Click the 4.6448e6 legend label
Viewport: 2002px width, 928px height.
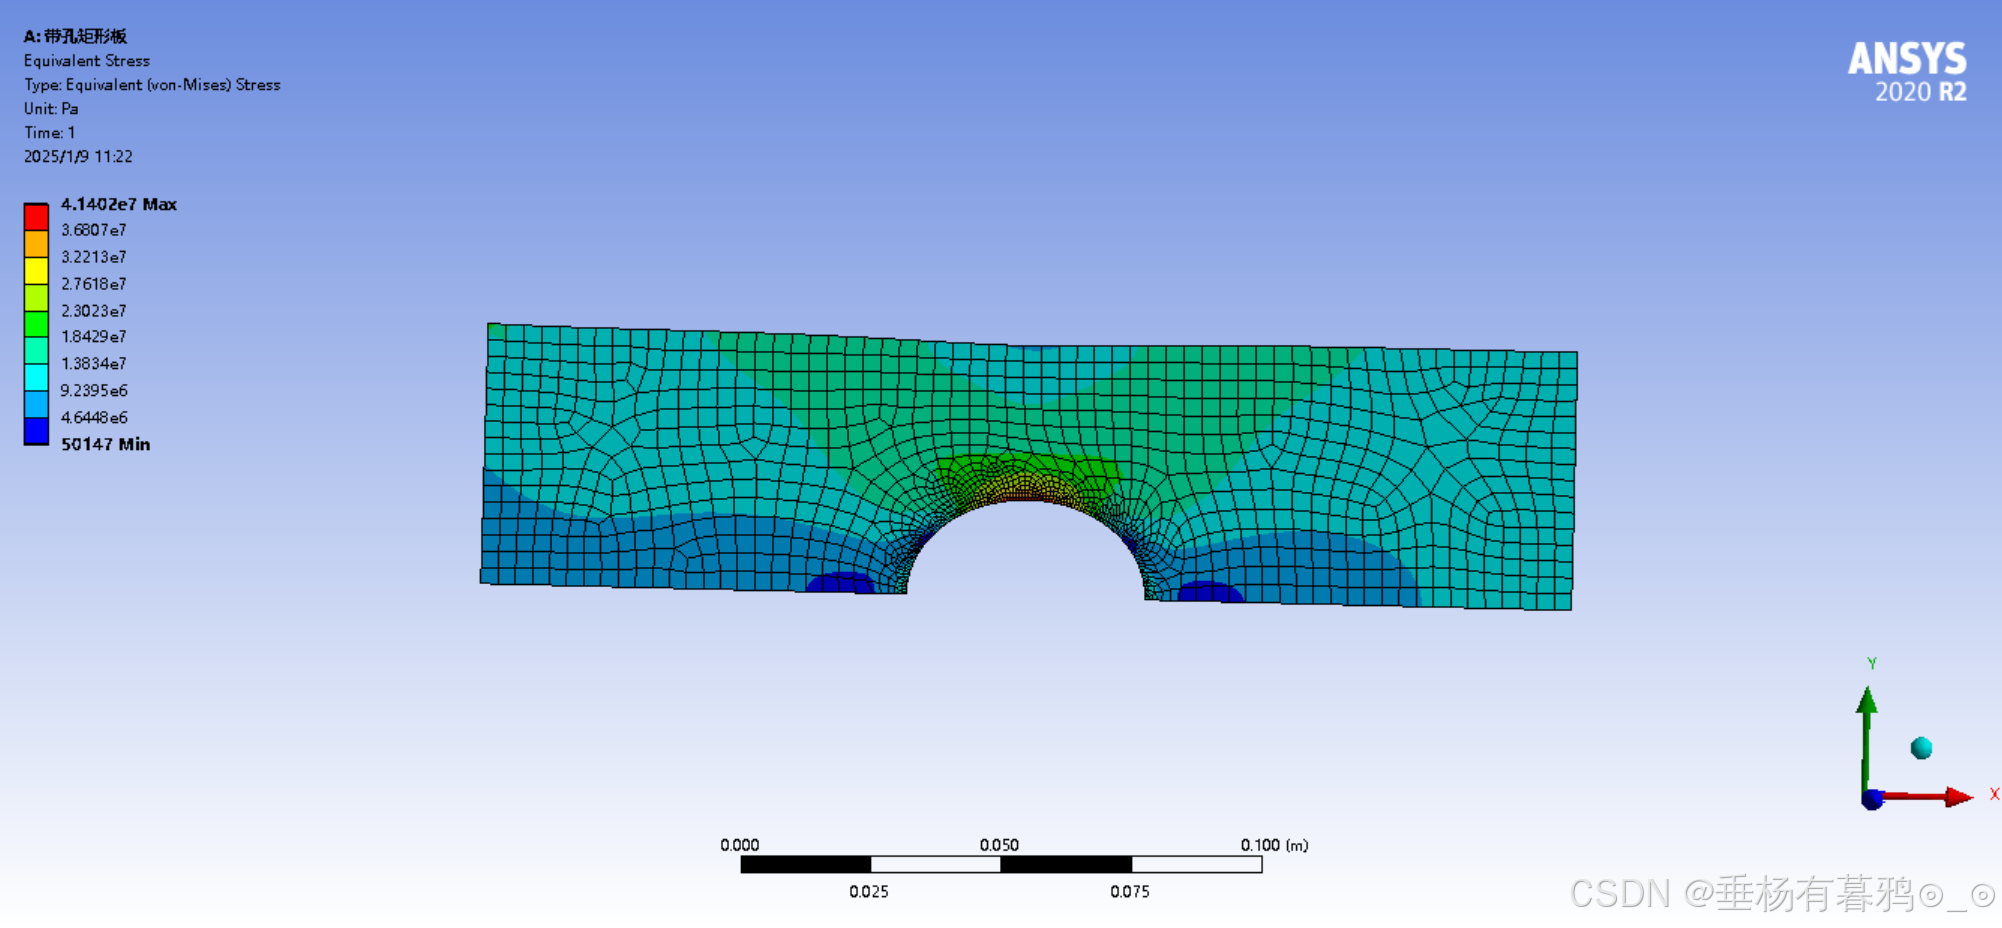point(94,418)
